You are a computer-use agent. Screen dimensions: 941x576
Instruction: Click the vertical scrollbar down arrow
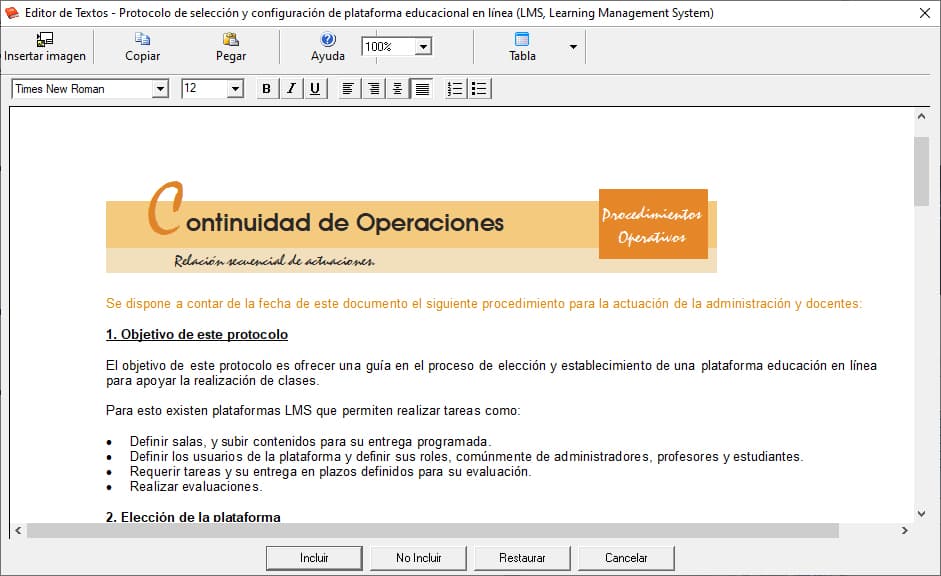click(x=921, y=514)
